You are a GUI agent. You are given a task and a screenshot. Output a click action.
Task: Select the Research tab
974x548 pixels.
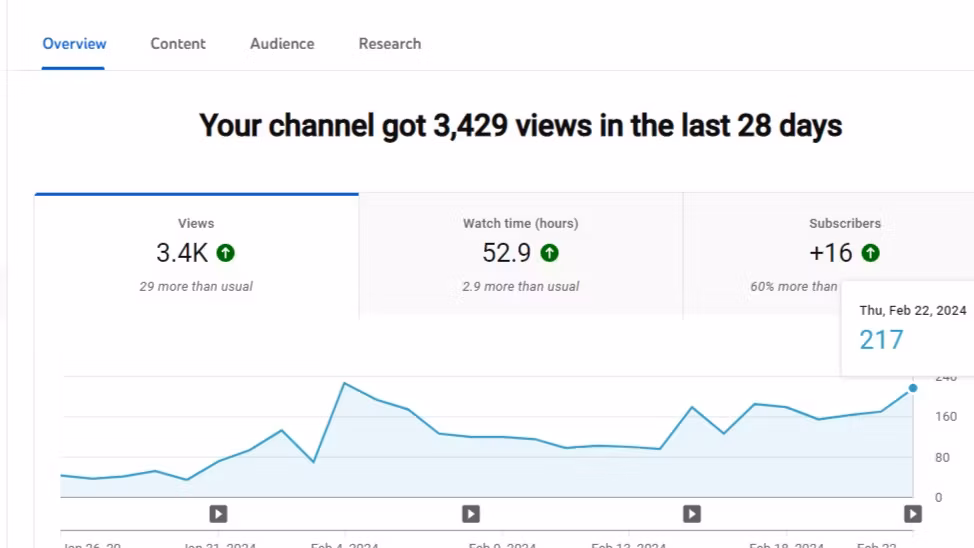390,44
